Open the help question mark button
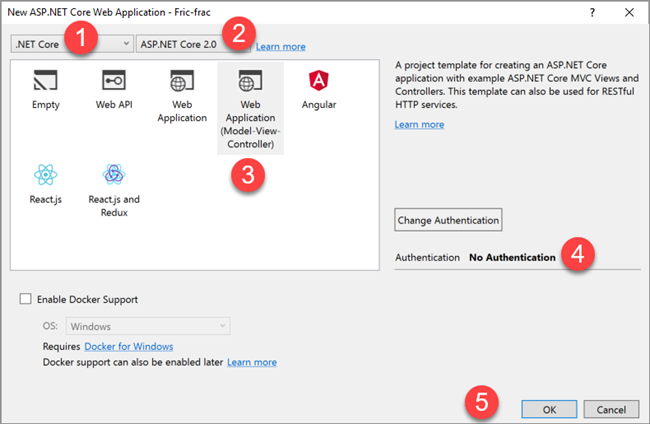The height and width of the screenshot is (424, 650). (x=592, y=12)
